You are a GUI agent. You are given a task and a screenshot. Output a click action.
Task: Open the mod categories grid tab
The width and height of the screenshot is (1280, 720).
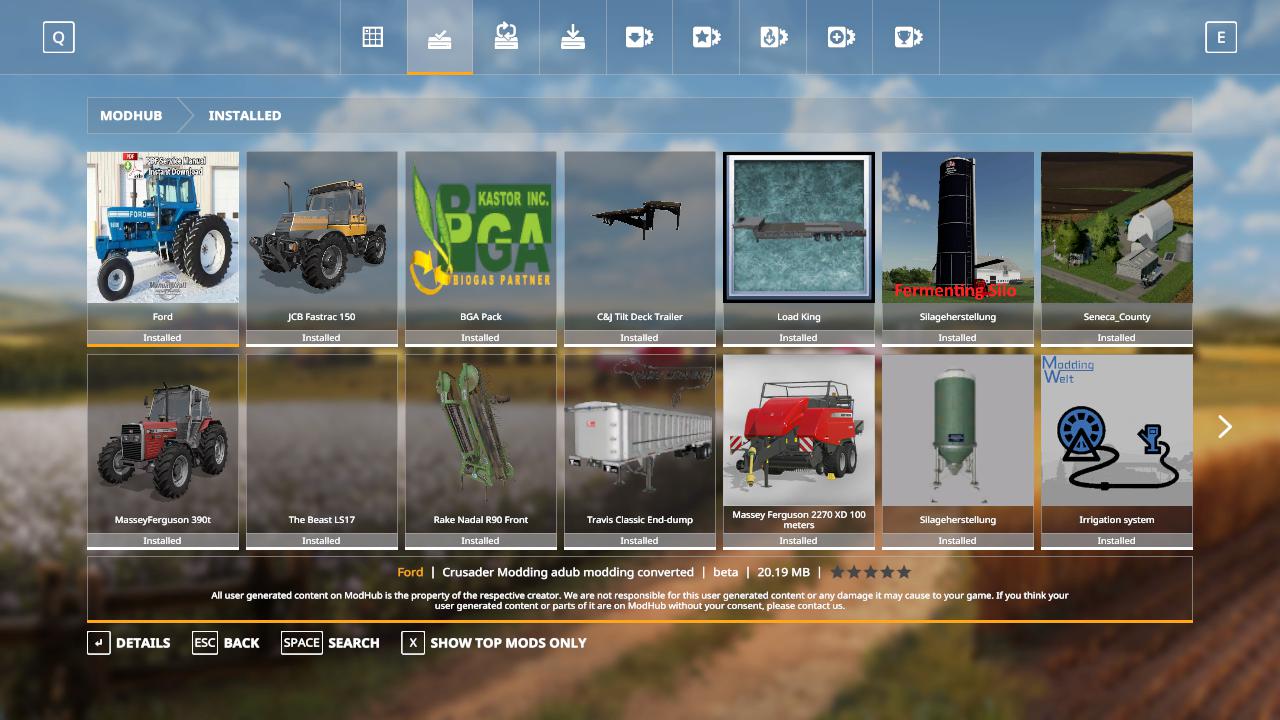point(373,37)
